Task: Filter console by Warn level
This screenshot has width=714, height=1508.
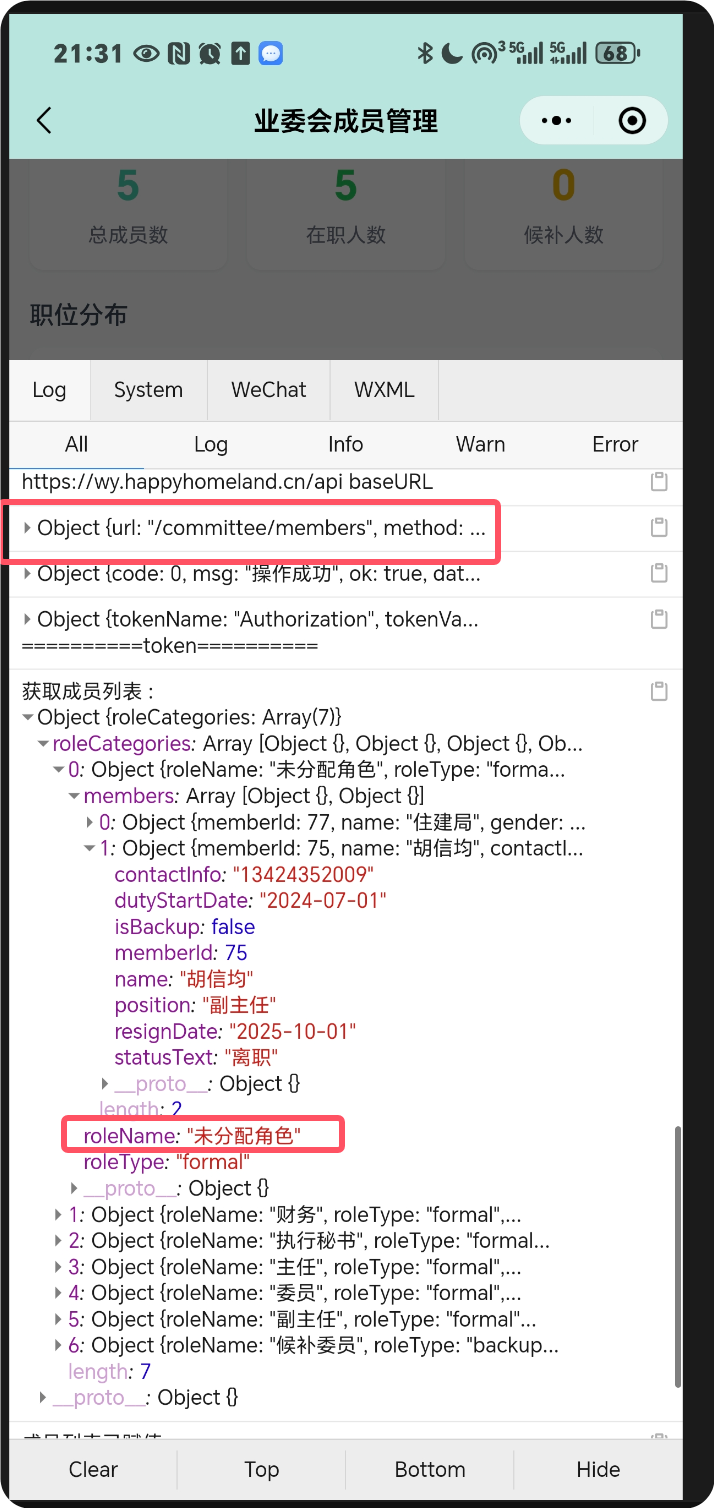Action: pos(480,444)
